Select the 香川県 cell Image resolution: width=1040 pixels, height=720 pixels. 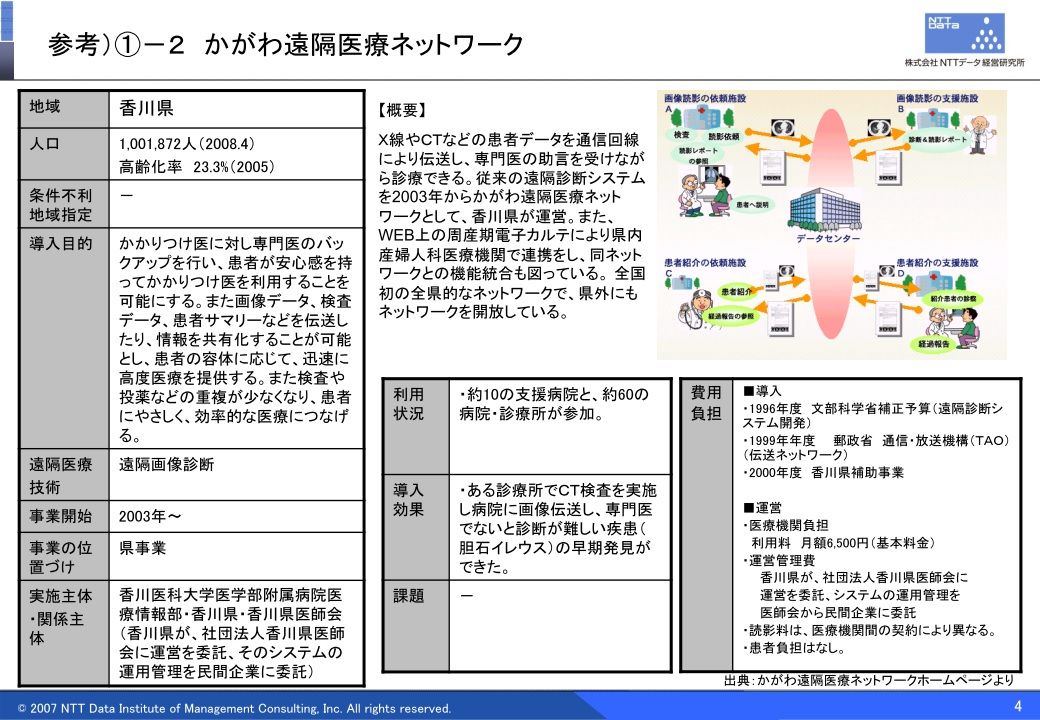pos(237,109)
